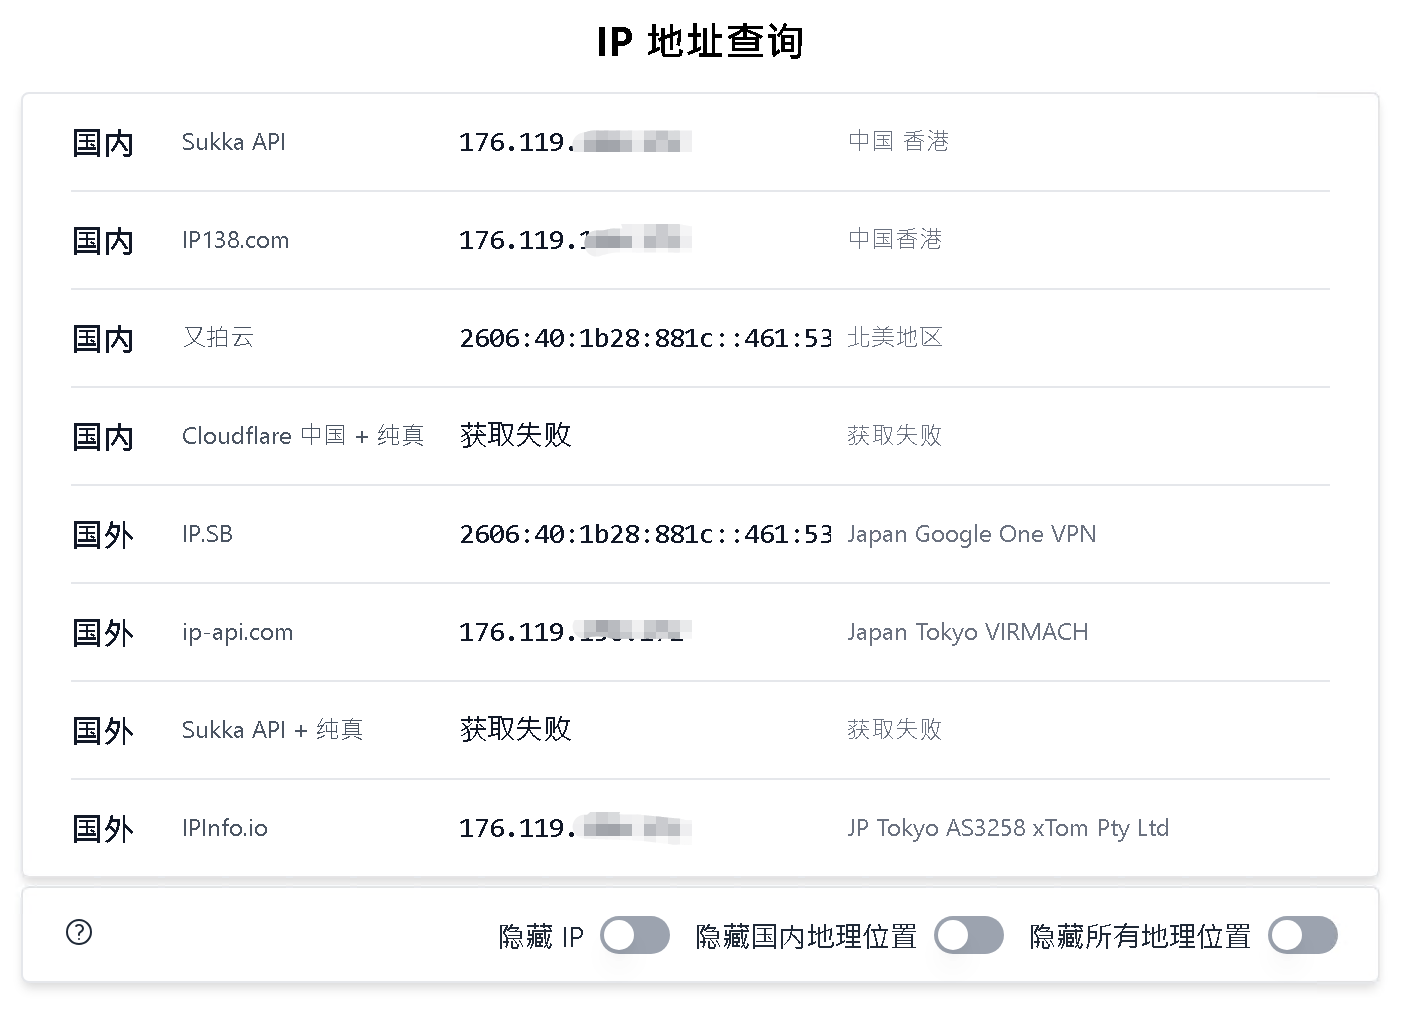1402x1018 pixels.
Task: Click the IPv6 address in IP.SB row
Action: pos(645,535)
